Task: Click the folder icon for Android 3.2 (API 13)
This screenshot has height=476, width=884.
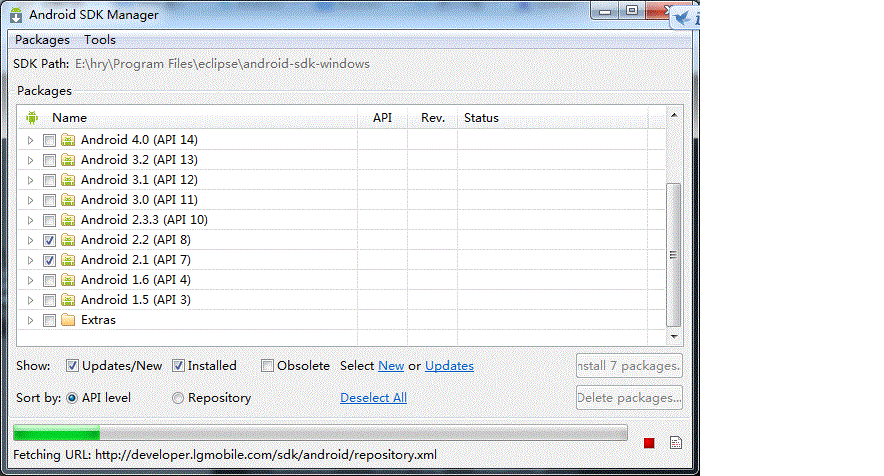Action: pos(68,160)
